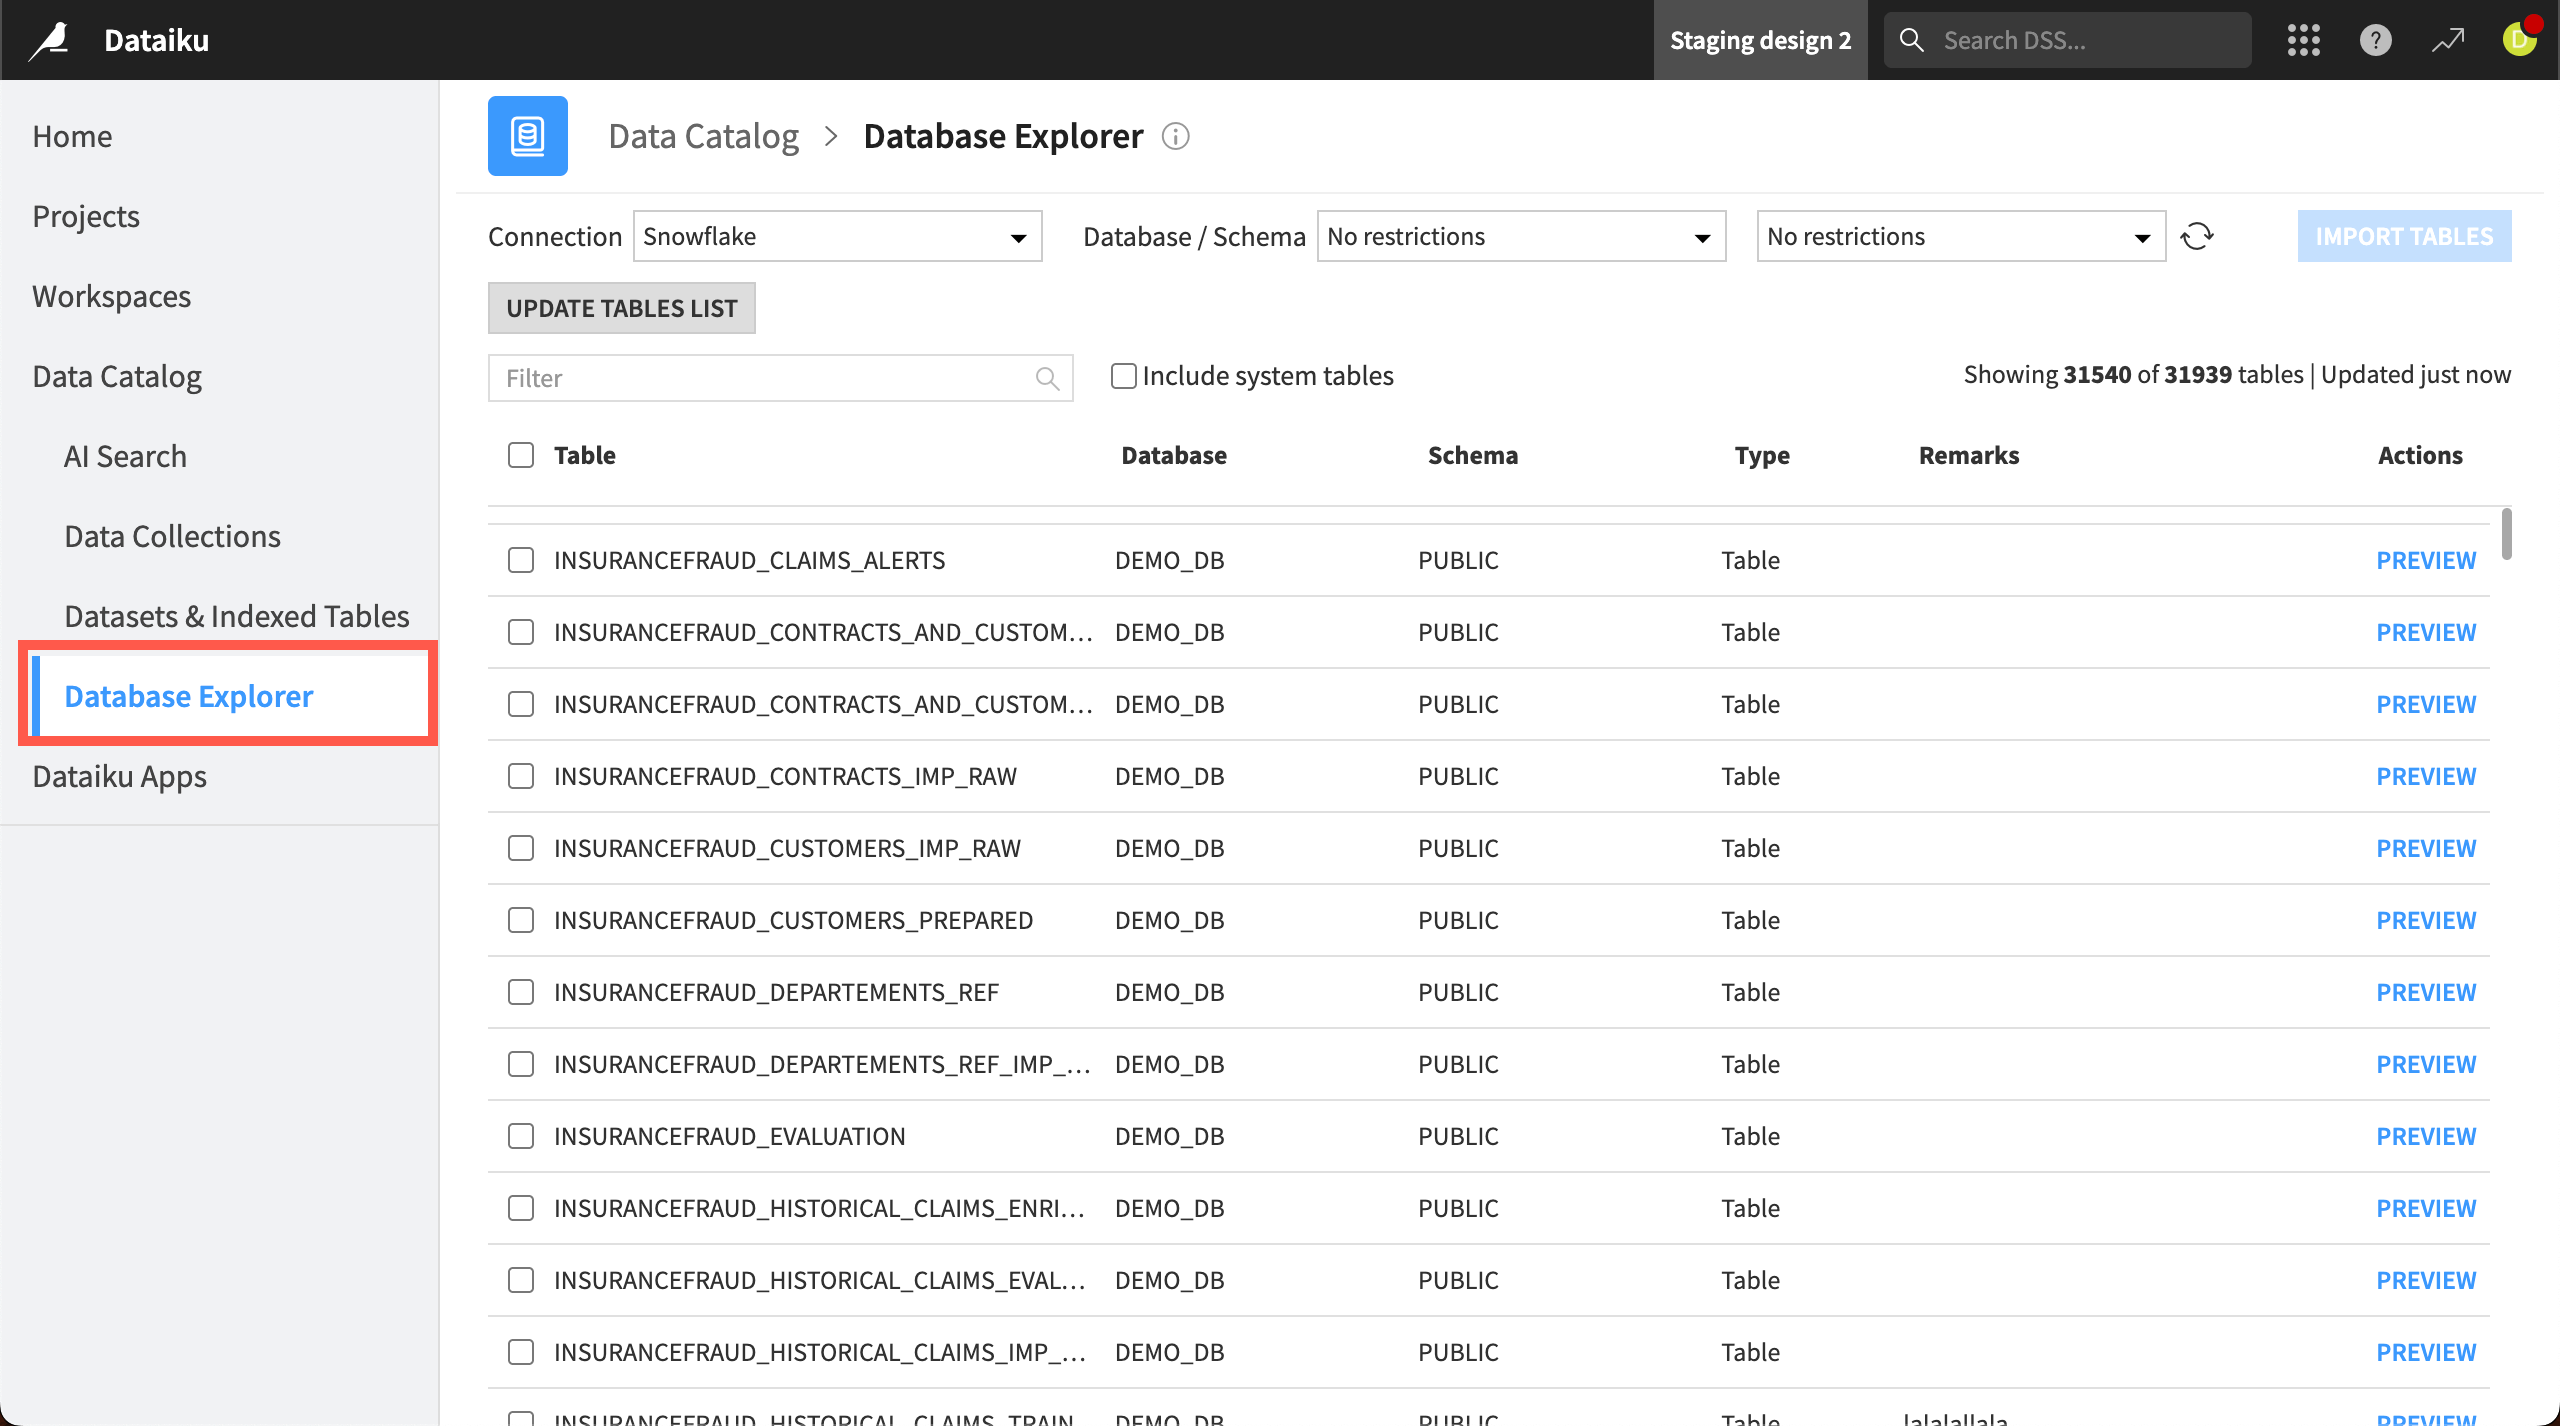Open the second No restrictions dropdown

coord(1958,236)
